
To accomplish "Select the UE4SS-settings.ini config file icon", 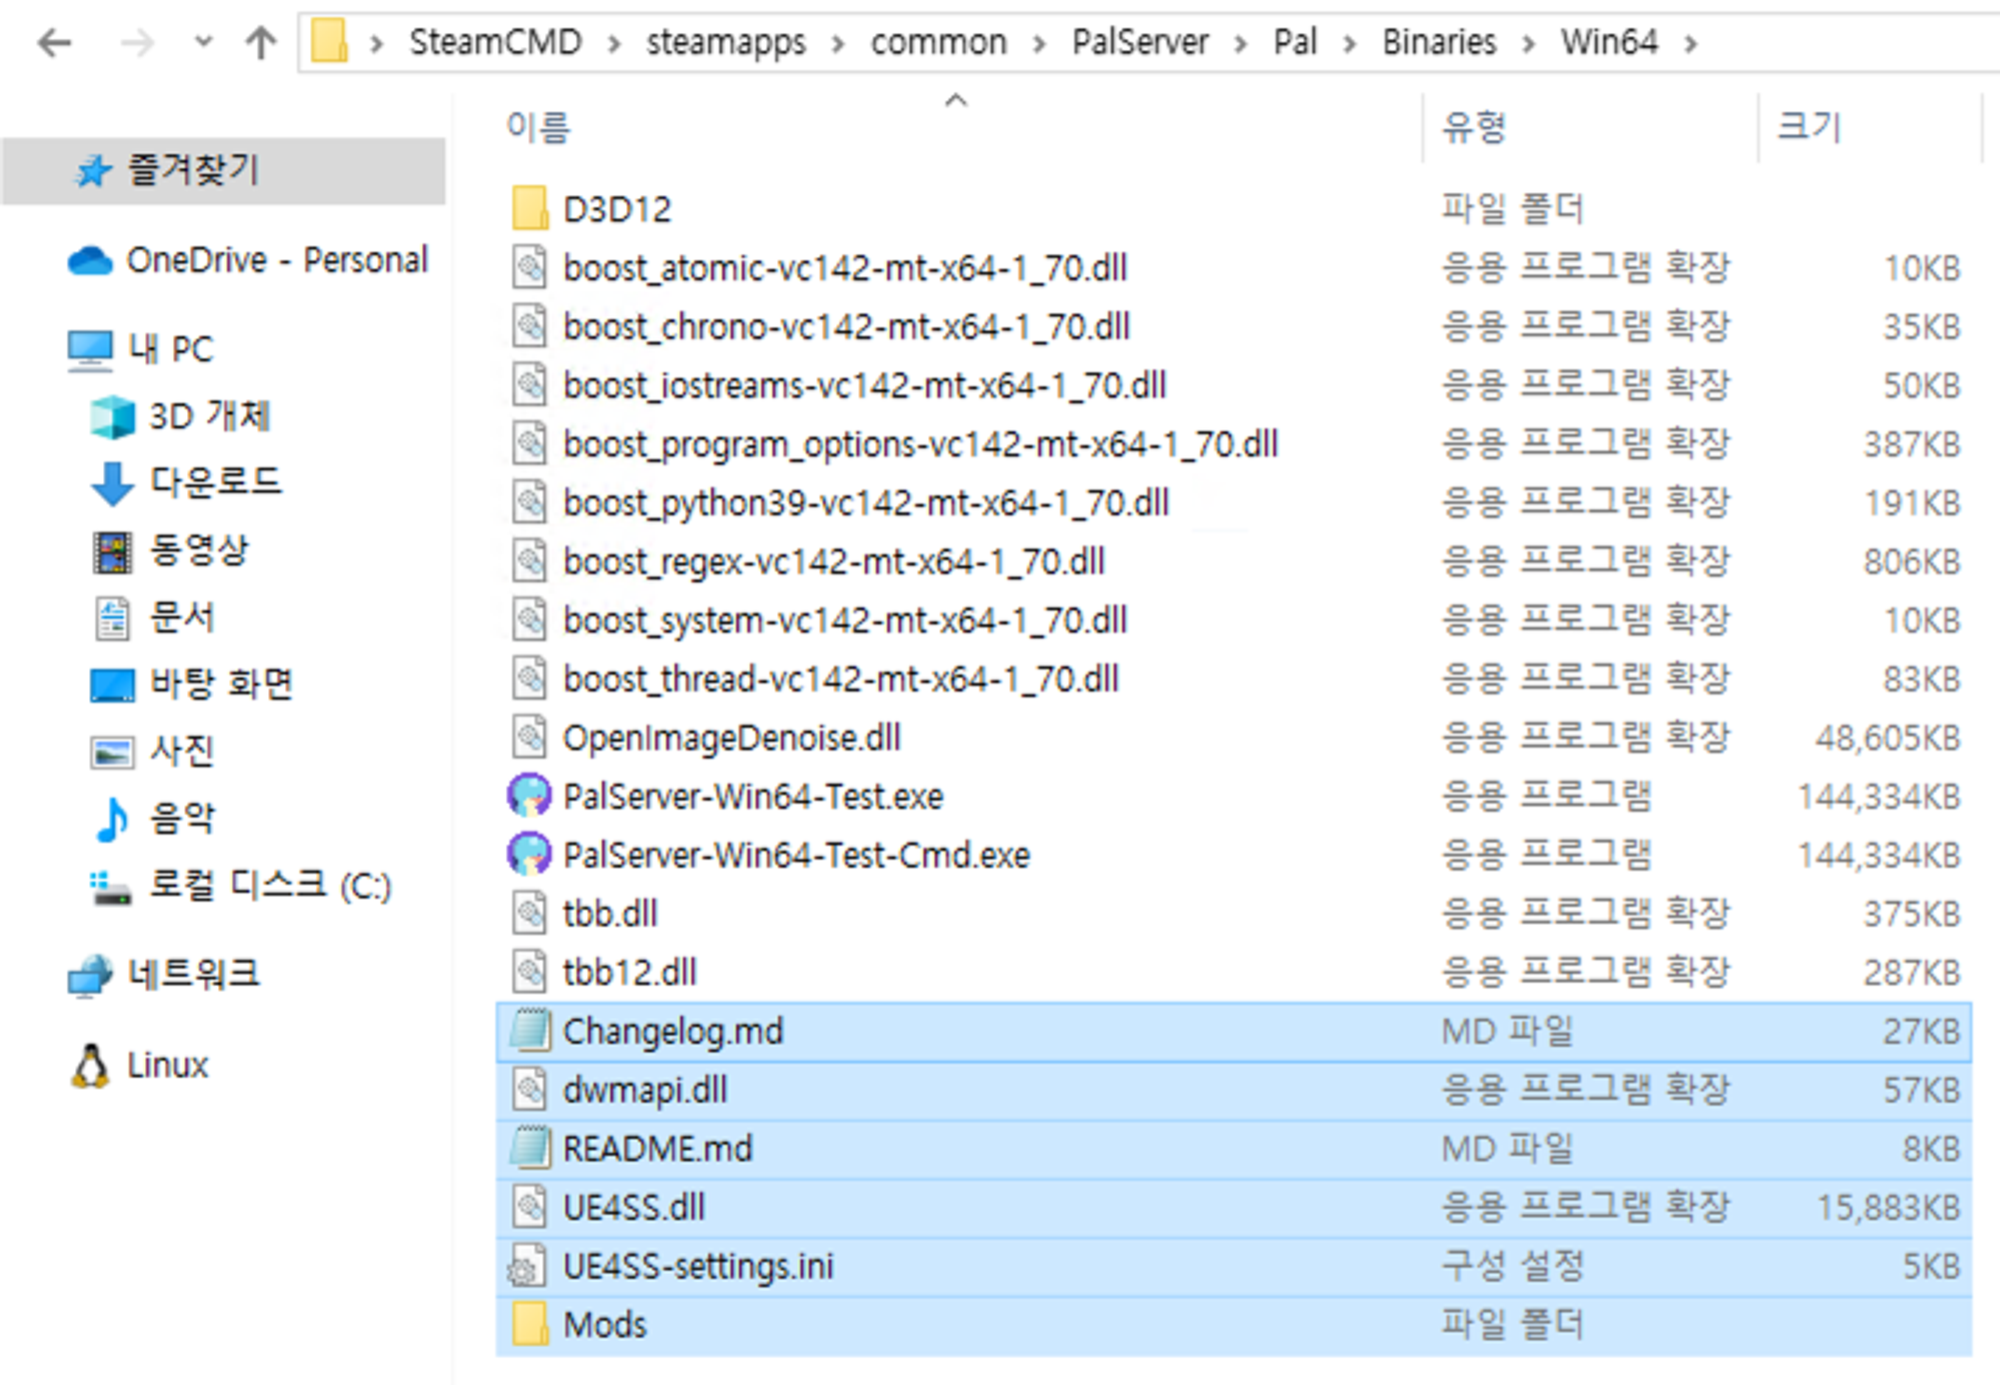I will click(x=529, y=1267).
